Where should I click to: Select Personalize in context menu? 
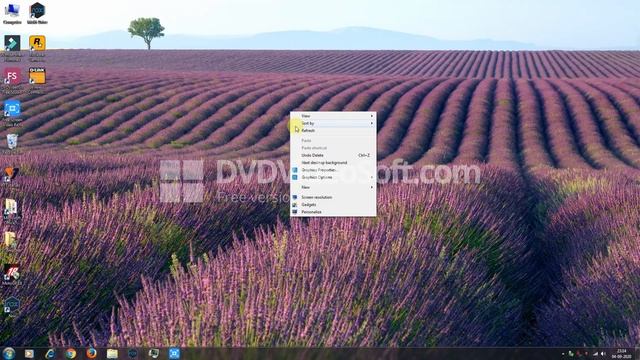point(333,212)
